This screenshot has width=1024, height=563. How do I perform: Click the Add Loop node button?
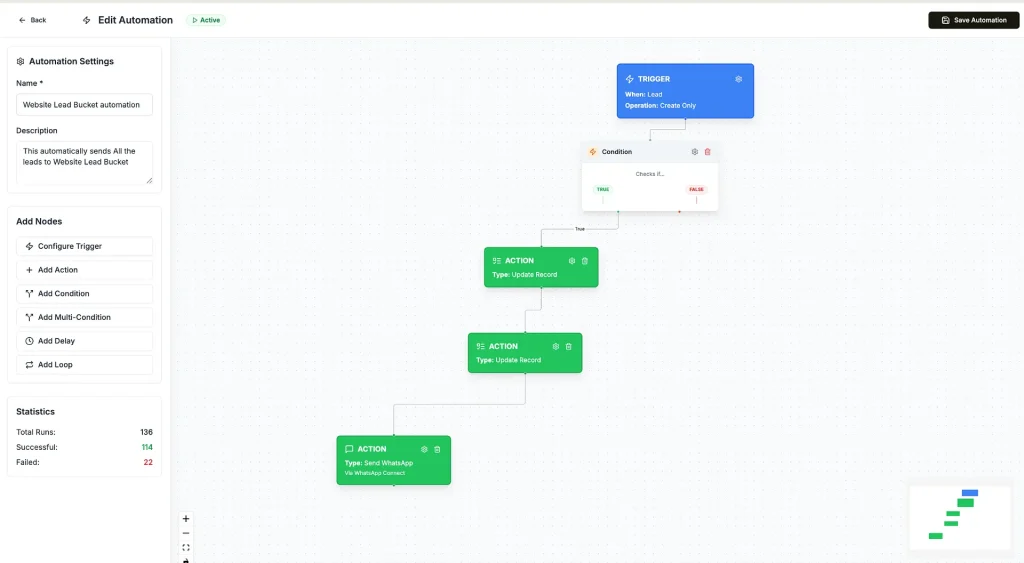(84, 364)
